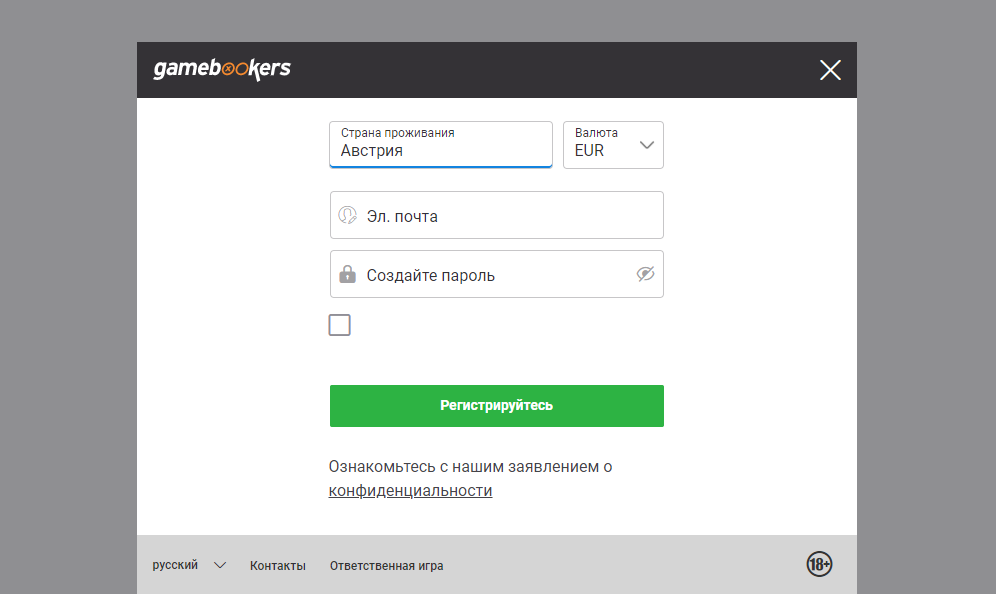Click the 18+ age restriction icon
This screenshot has height=594, width=996.
coord(819,564)
